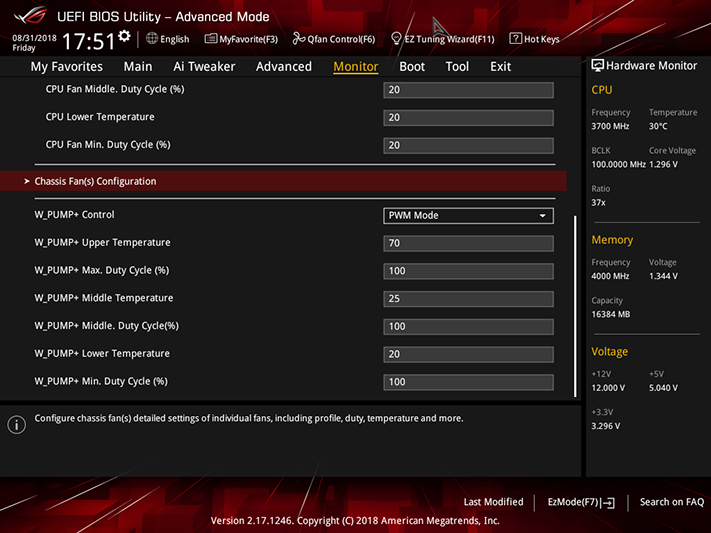
Task: Click the BCLK 100.0000 MHz value
Action: (618, 164)
